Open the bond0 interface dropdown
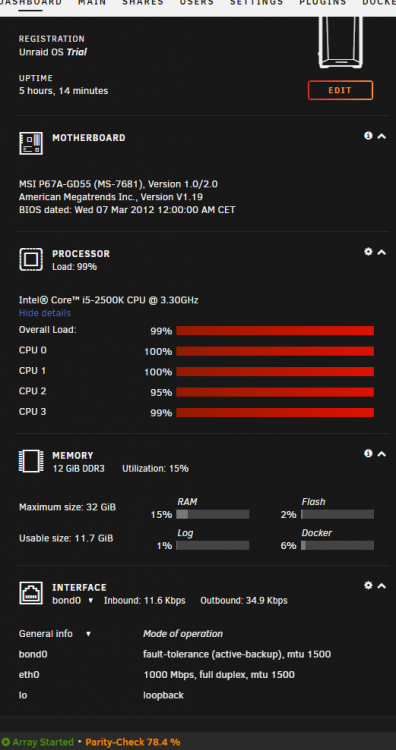Image resolution: width=396 pixels, height=750 pixels. point(73,600)
